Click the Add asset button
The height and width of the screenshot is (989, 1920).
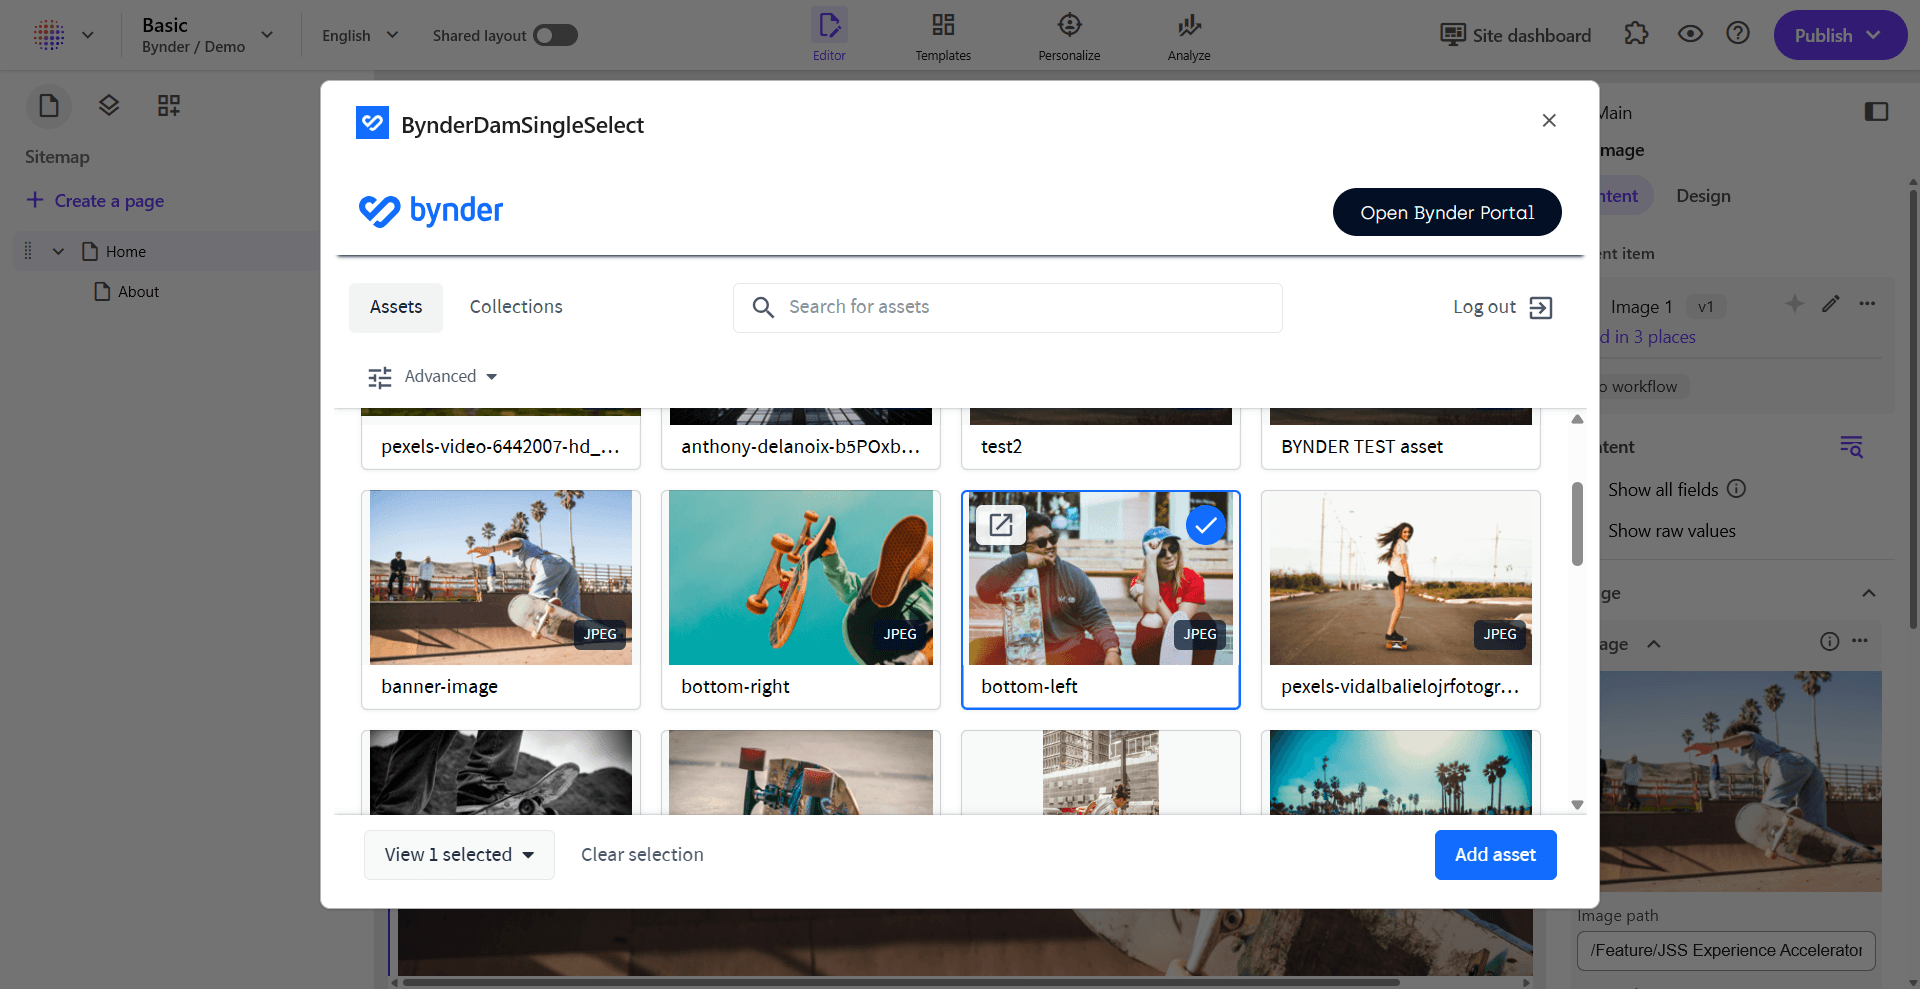coord(1495,855)
